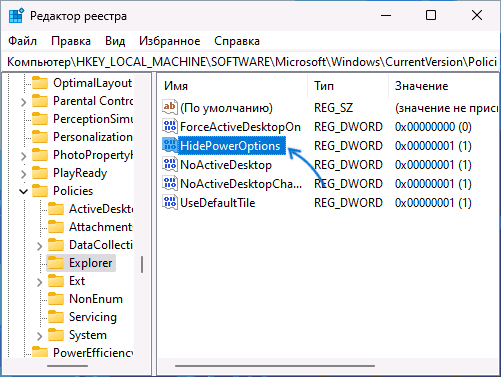Screen dimensions: 501x377
Task: Expand the DataCollection tree node
Action: (39, 246)
